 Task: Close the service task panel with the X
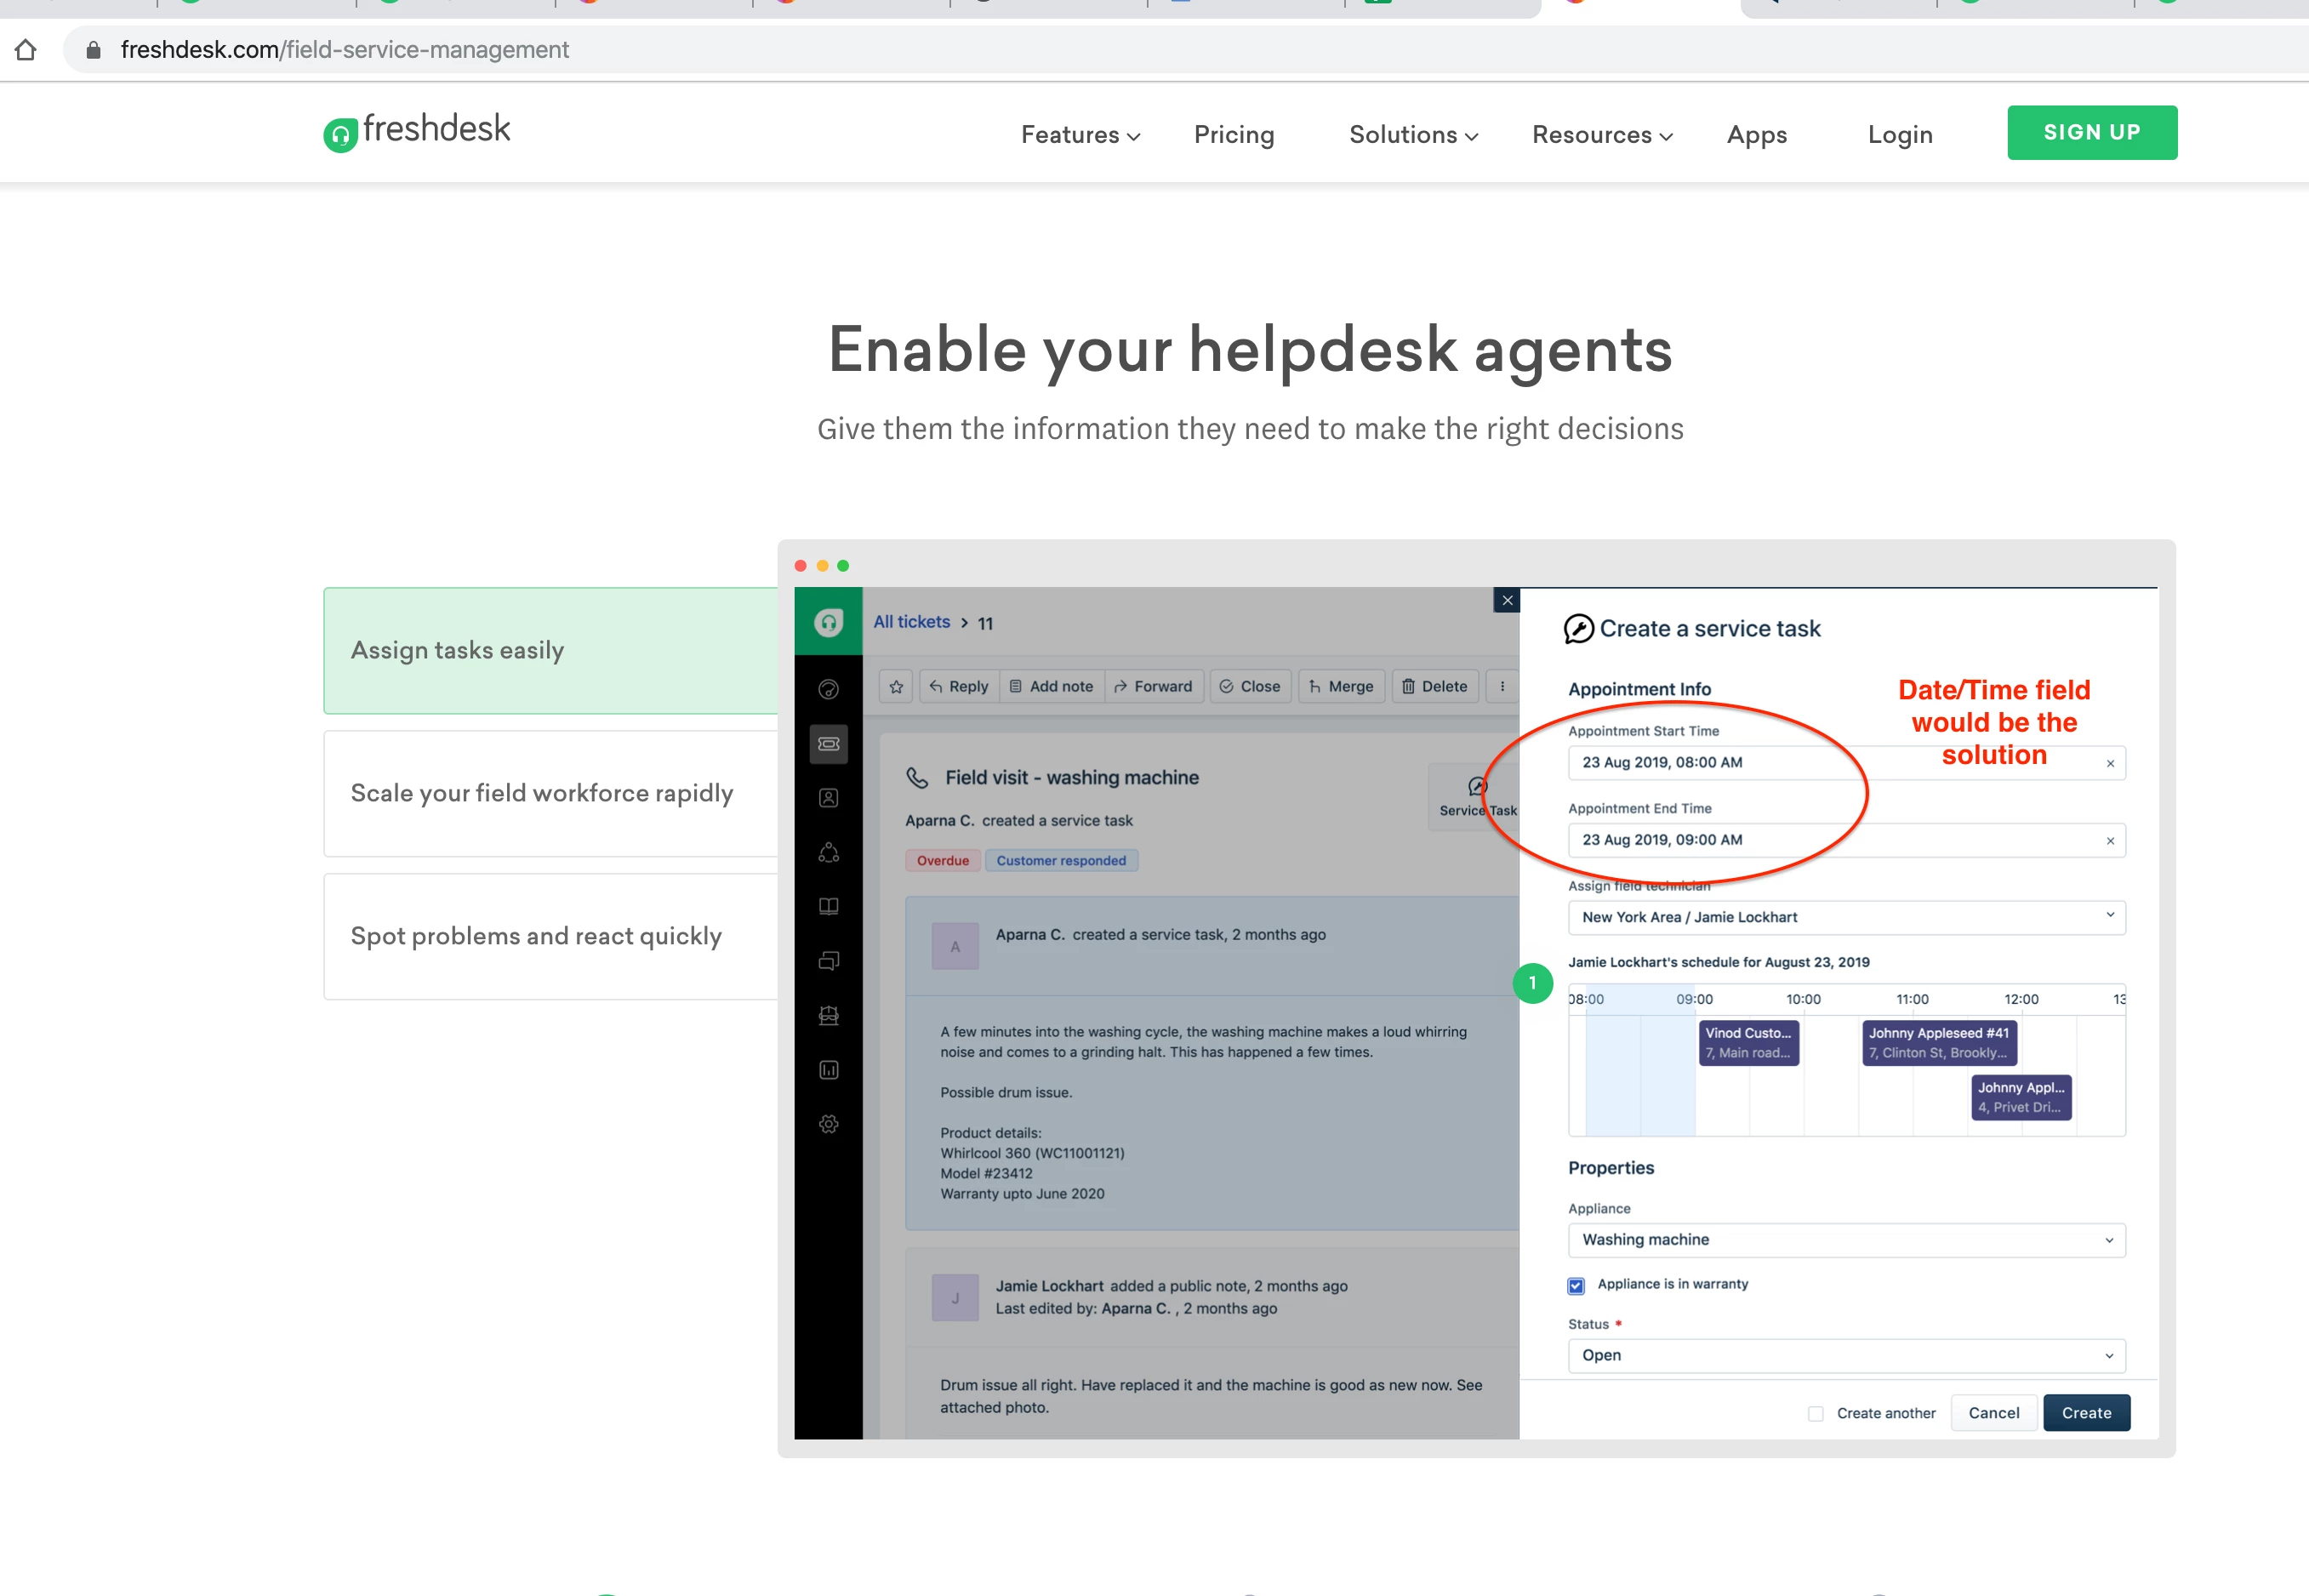point(1507,600)
